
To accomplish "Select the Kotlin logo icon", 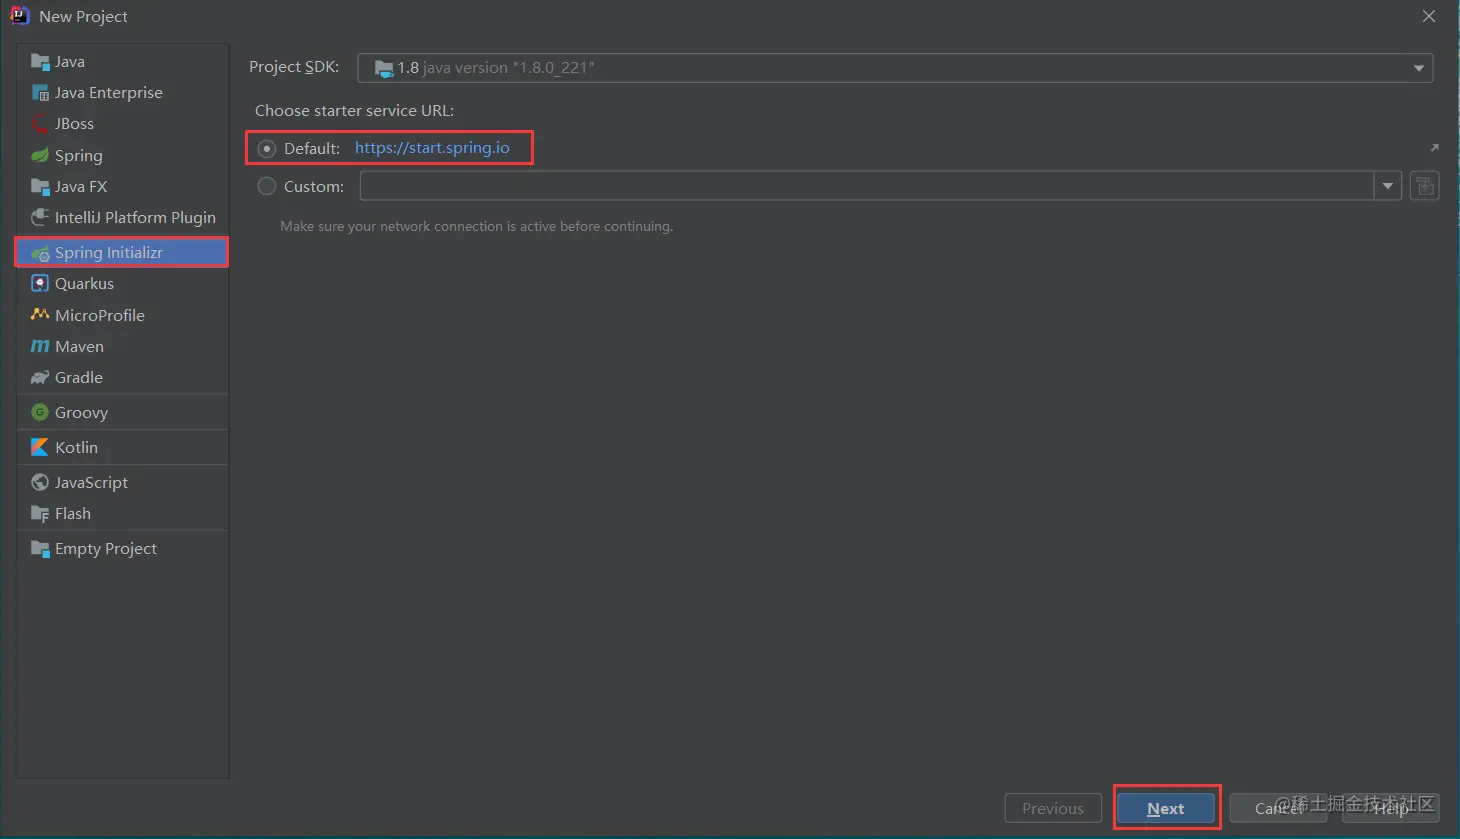I will [40, 447].
